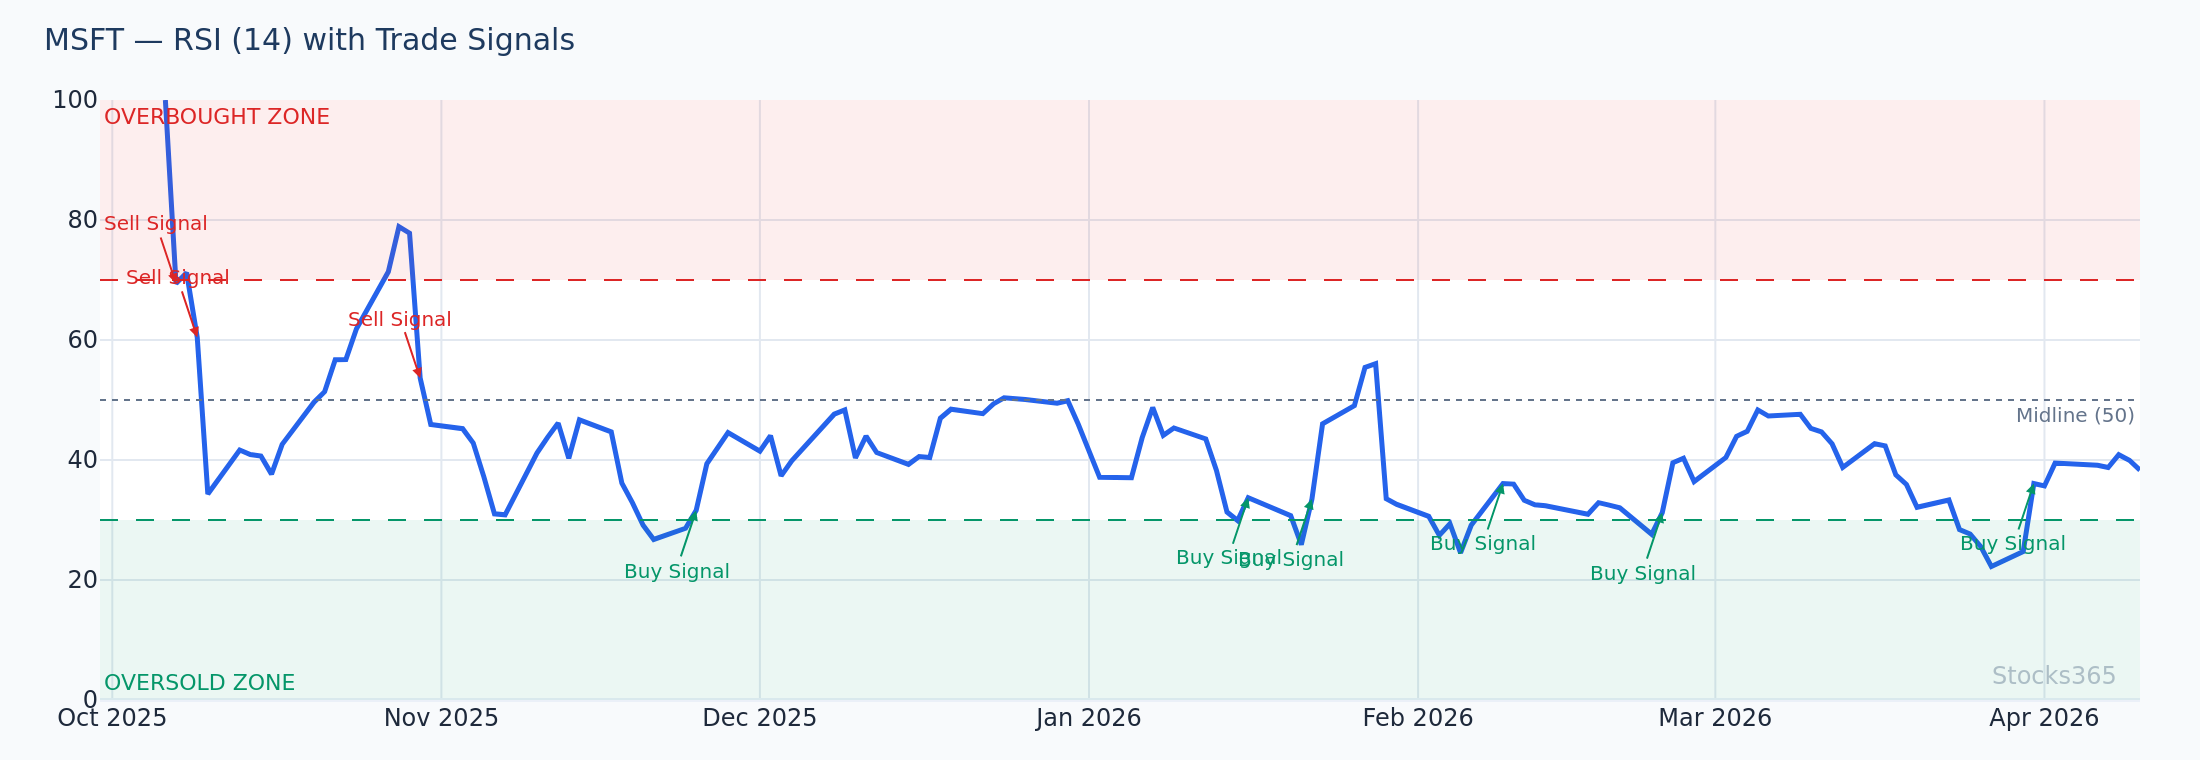Click the RSI line peak in late October
The height and width of the screenshot is (760, 2200).
click(x=399, y=227)
